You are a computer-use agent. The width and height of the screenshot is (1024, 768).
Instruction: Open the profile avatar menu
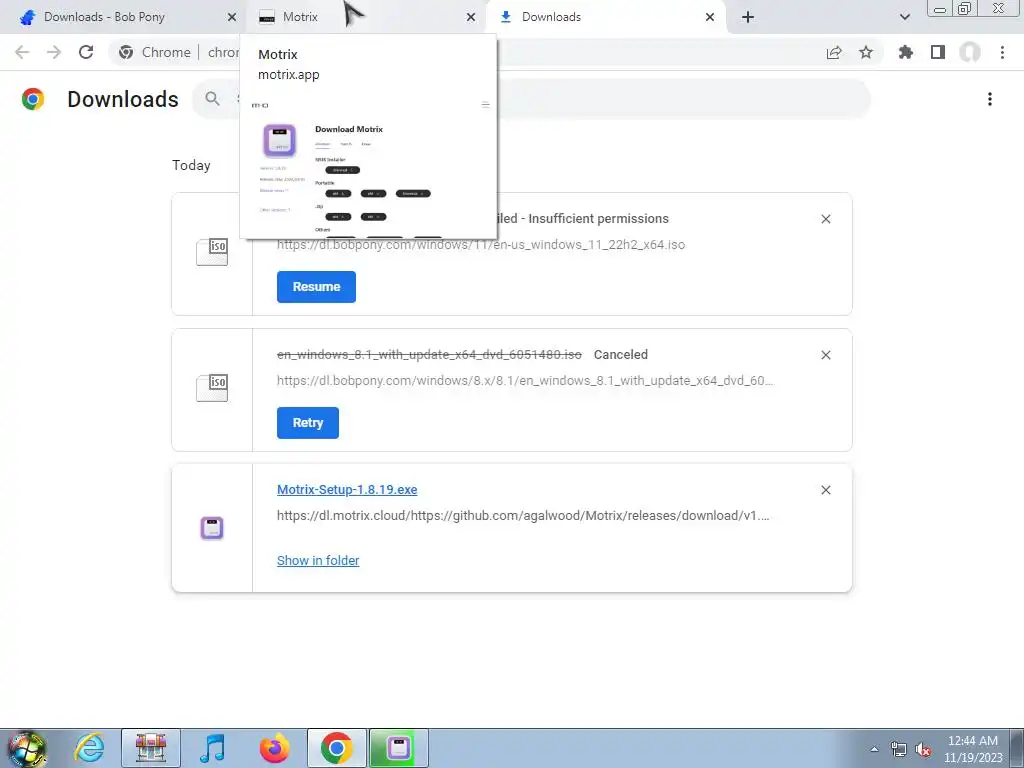coord(970,52)
